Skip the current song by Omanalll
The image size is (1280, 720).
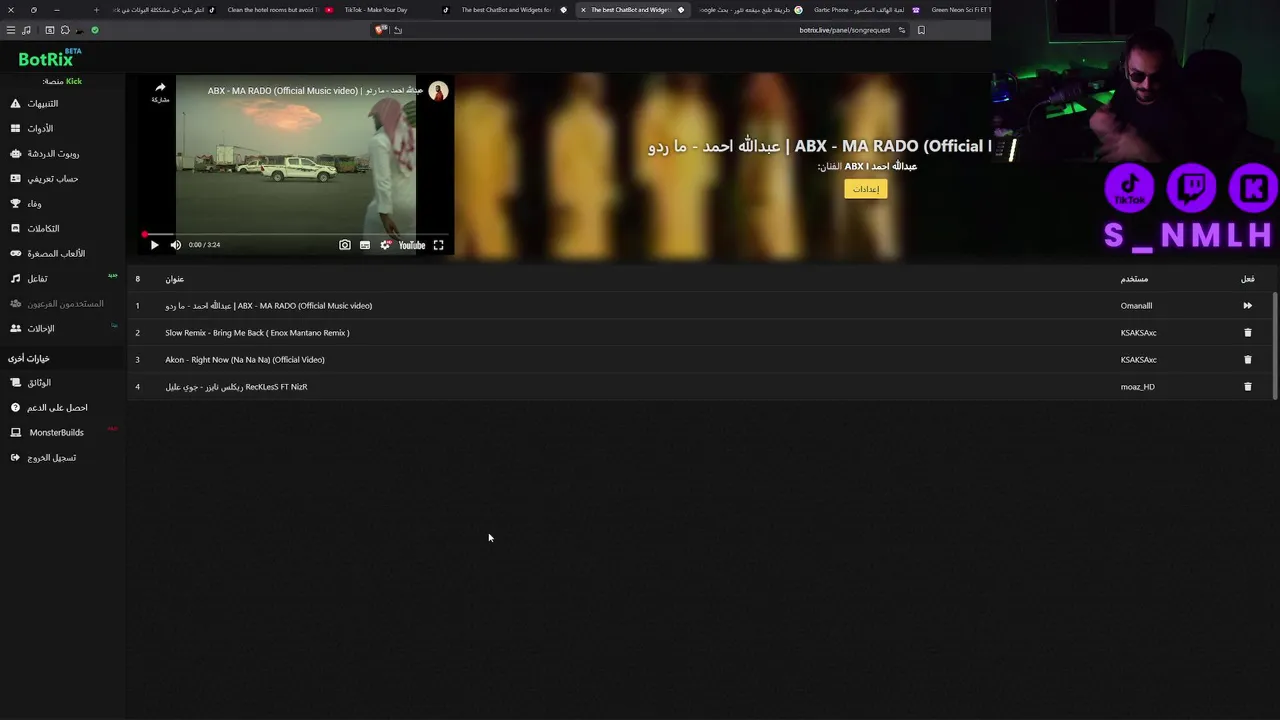tap(1247, 306)
